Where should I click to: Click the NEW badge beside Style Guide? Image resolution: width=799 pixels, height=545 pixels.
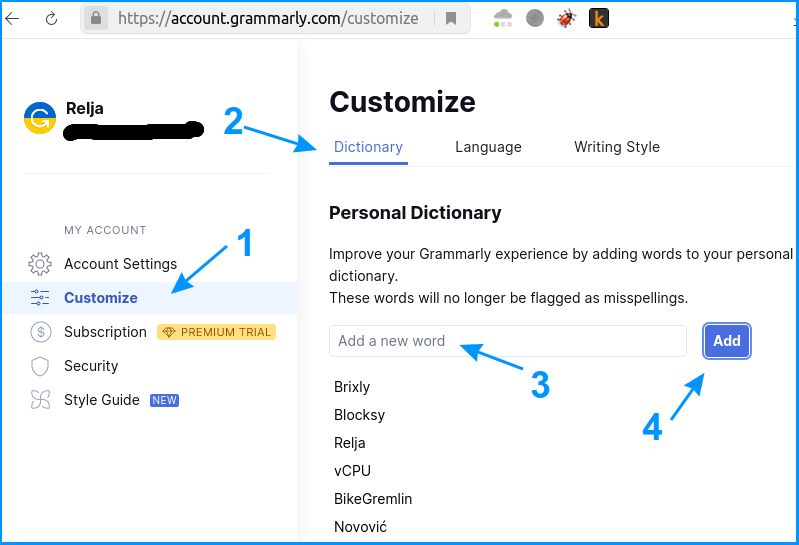(164, 400)
